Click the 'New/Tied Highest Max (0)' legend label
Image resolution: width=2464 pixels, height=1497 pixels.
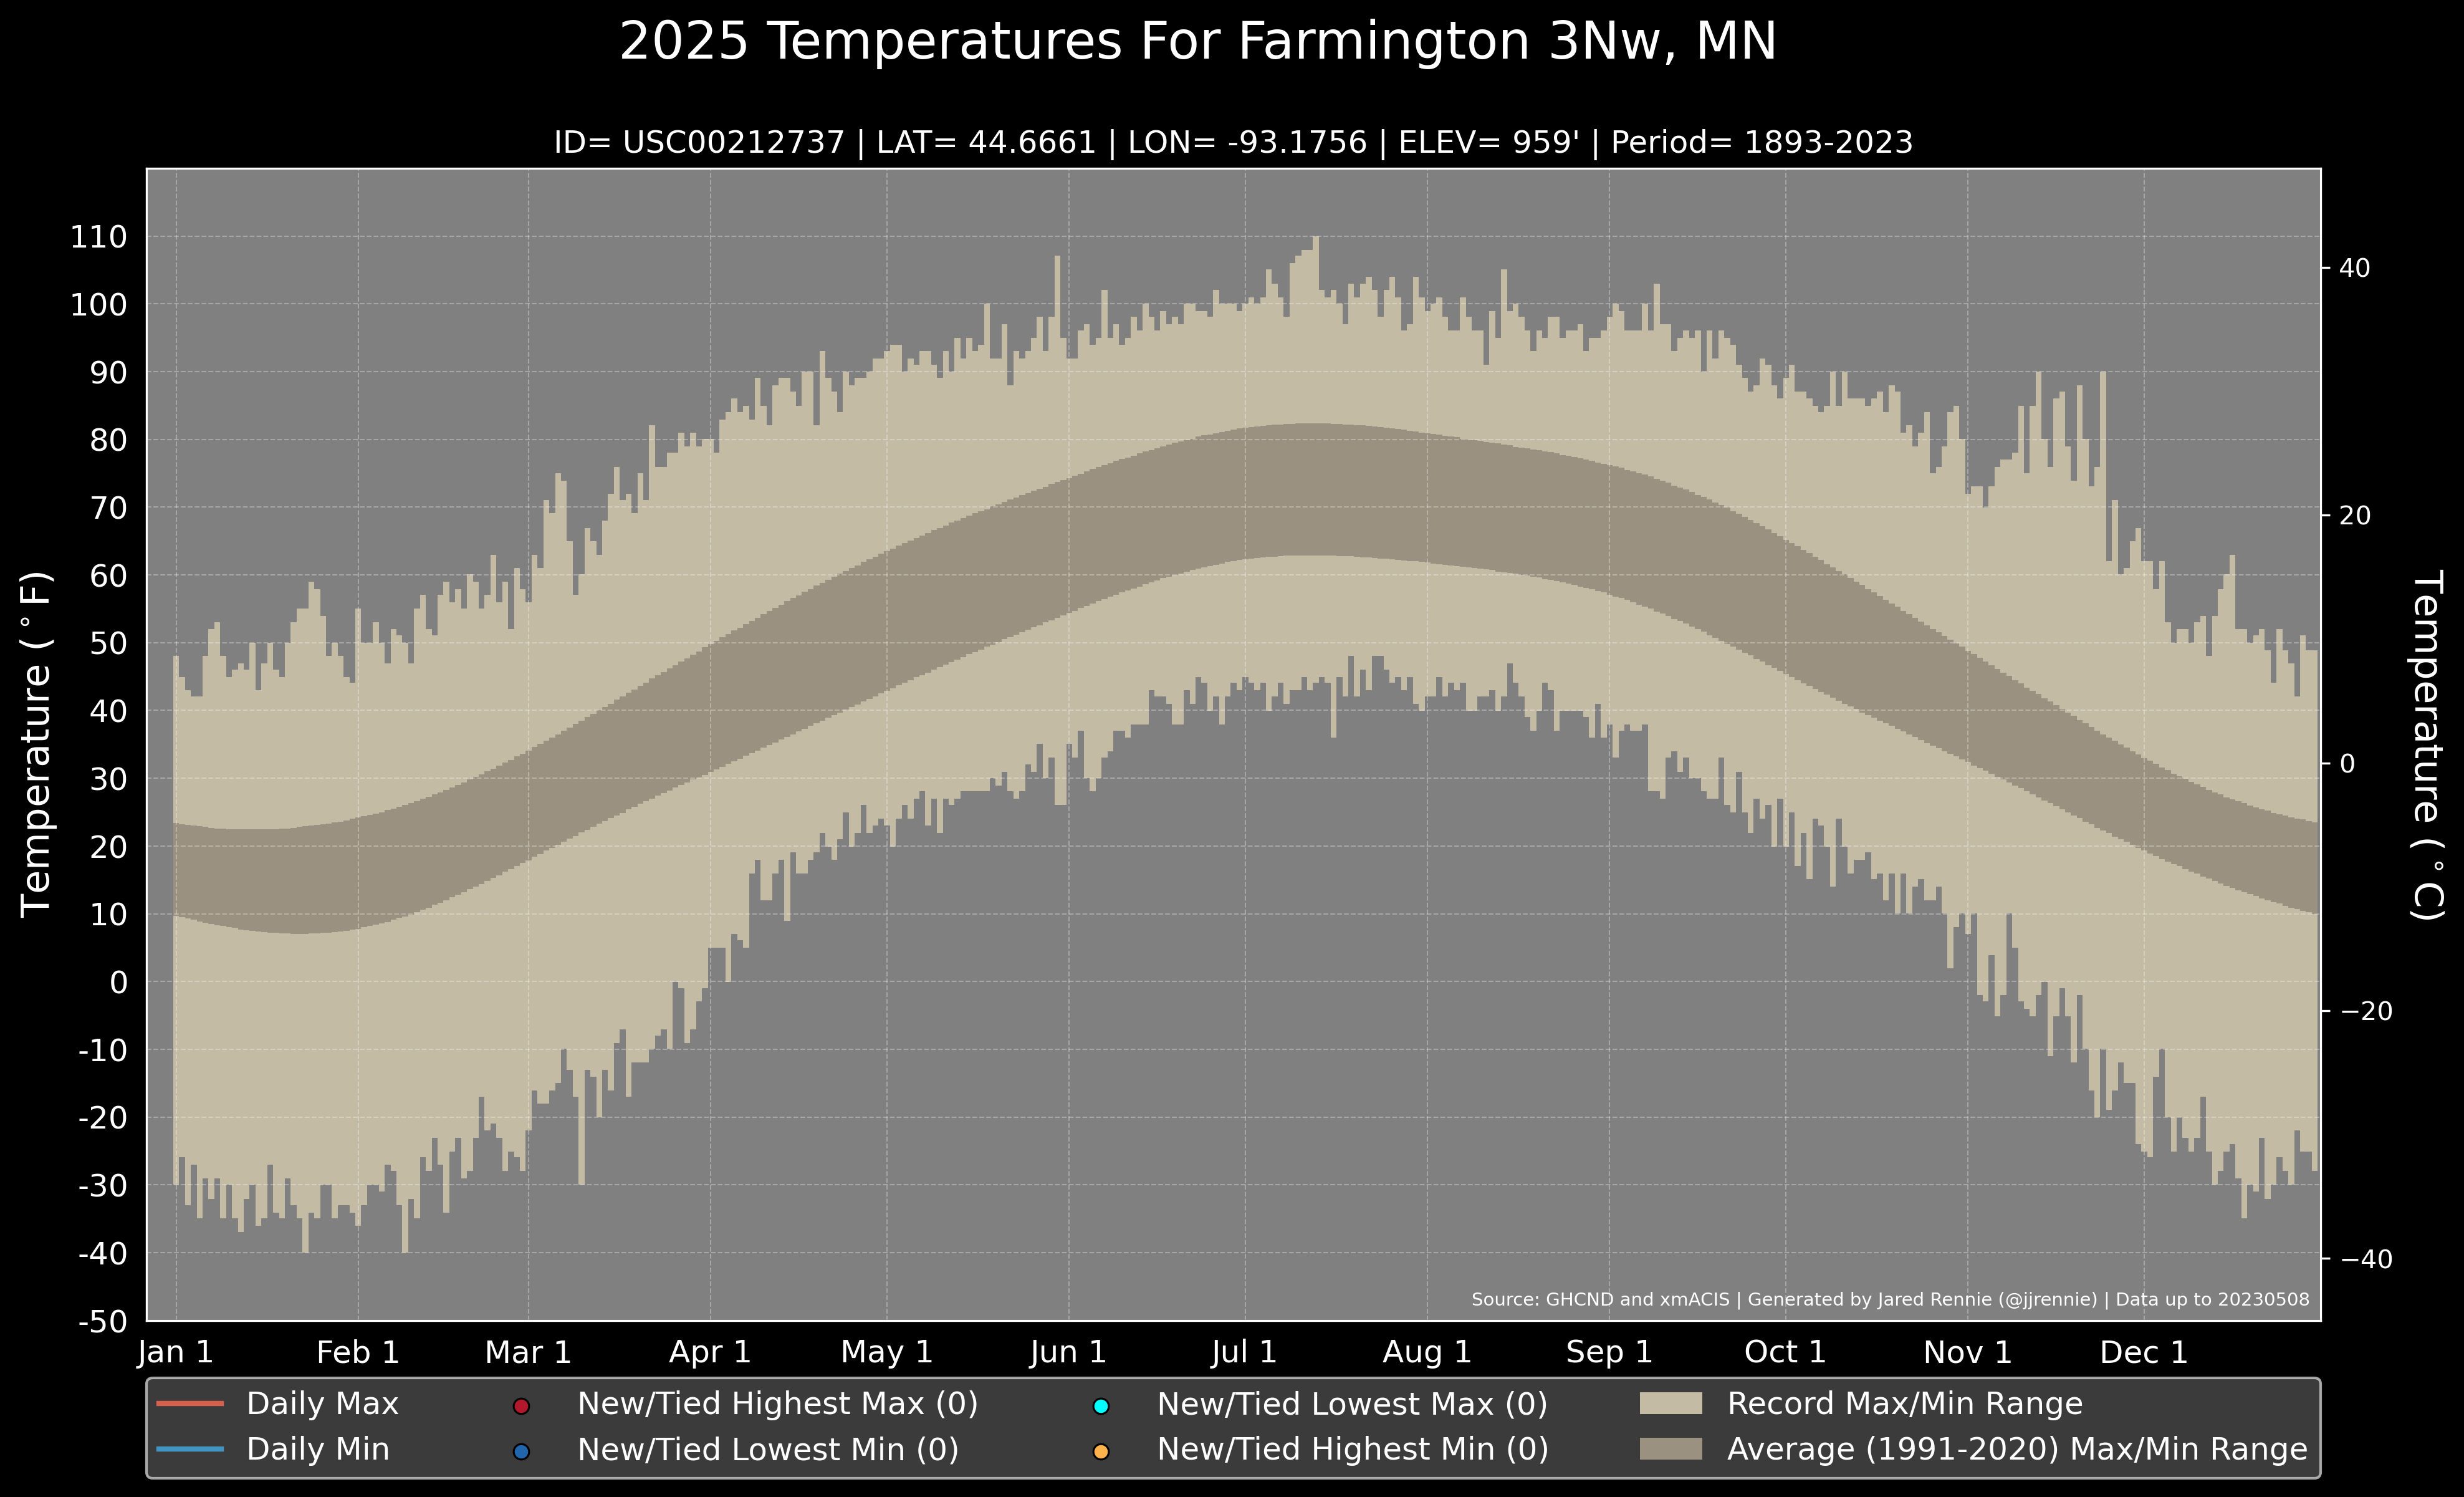[x=778, y=1404]
